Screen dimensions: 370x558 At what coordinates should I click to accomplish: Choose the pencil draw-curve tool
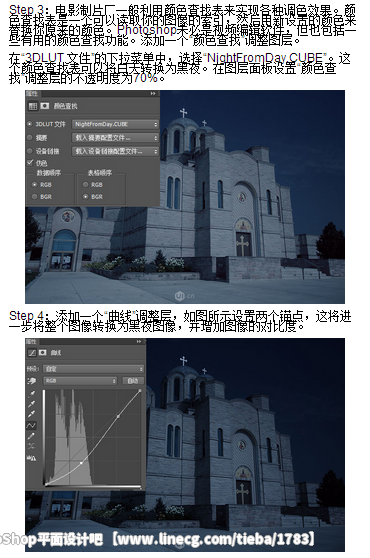32,436
